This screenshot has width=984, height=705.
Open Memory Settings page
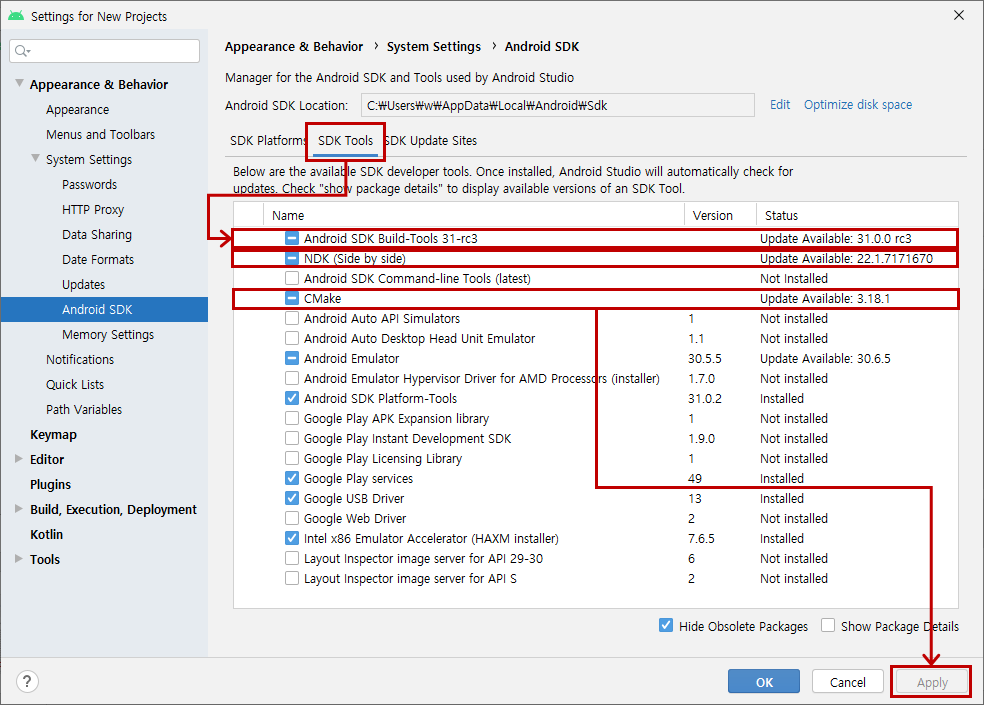click(x=108, y=335)
